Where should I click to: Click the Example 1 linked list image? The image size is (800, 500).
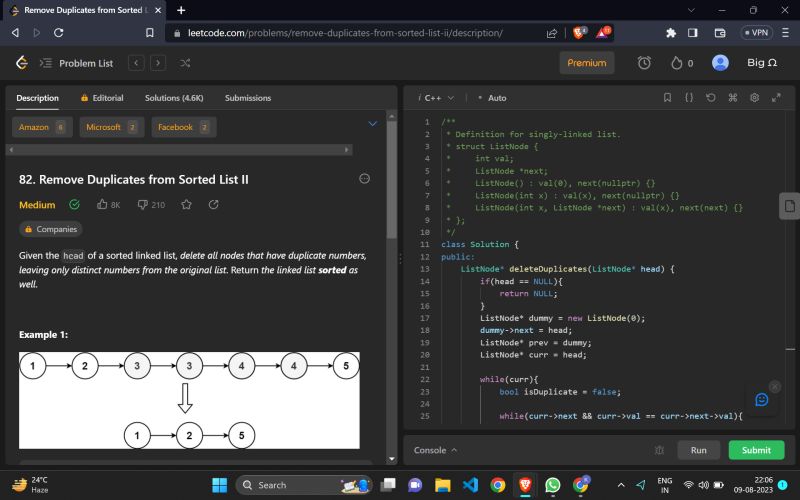189,401
